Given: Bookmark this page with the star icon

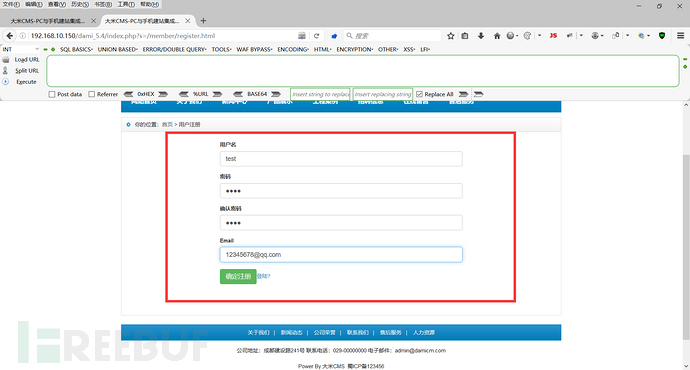Looking at the screenshot, I should (451, 36).
